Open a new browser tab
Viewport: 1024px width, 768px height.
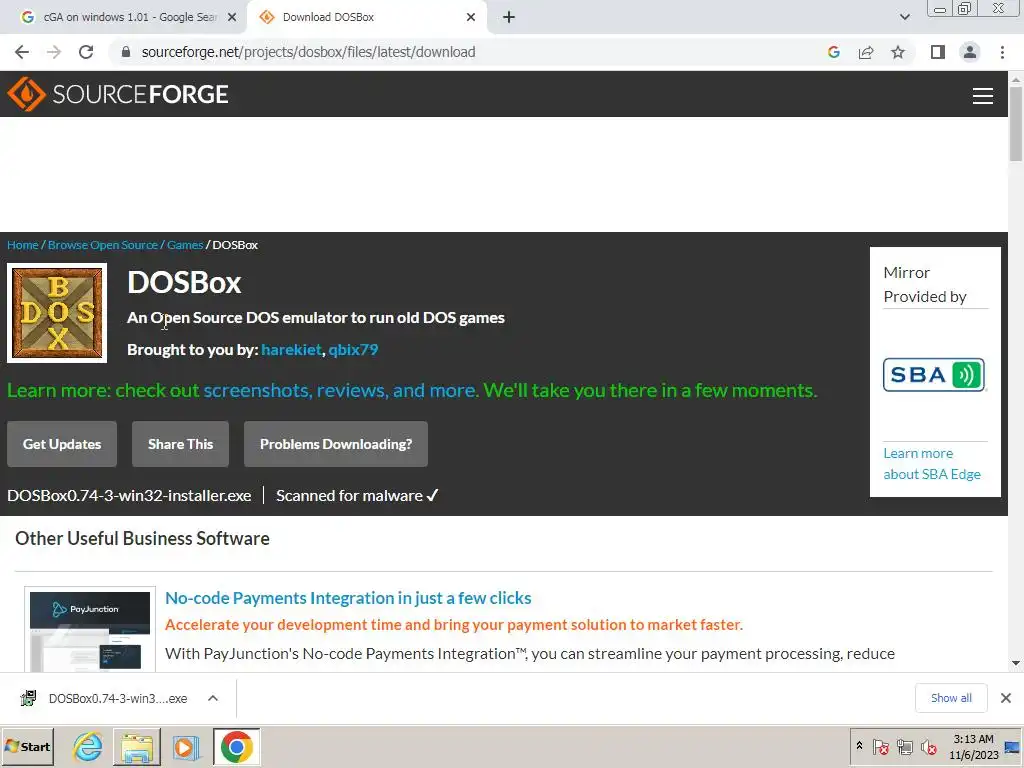coord(509,17)
